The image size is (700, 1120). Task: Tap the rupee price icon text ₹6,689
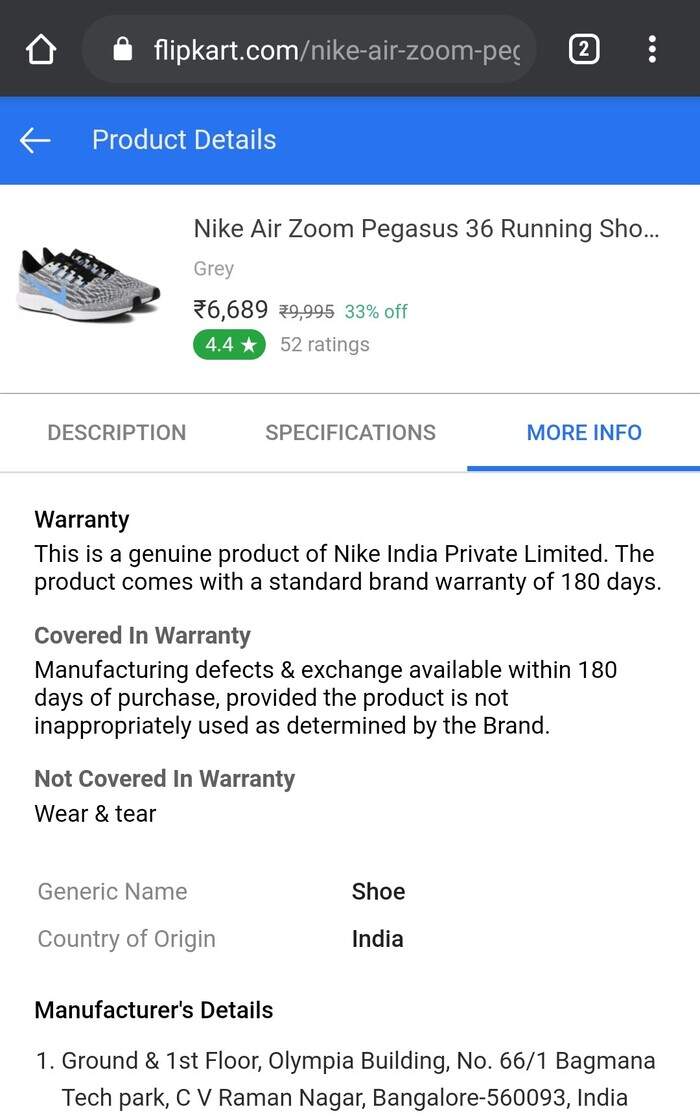pos(229,310)
